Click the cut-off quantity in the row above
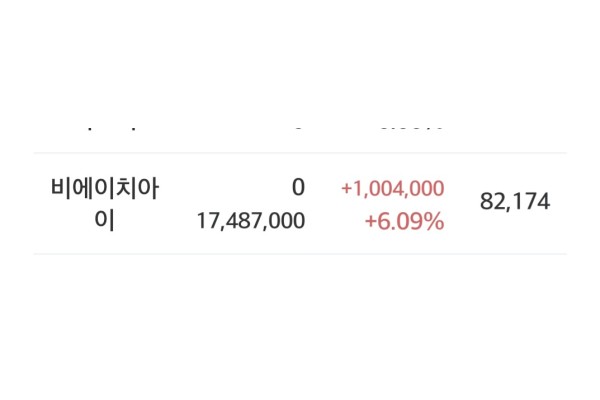This screenshot has height=400, width=600. 297,130
